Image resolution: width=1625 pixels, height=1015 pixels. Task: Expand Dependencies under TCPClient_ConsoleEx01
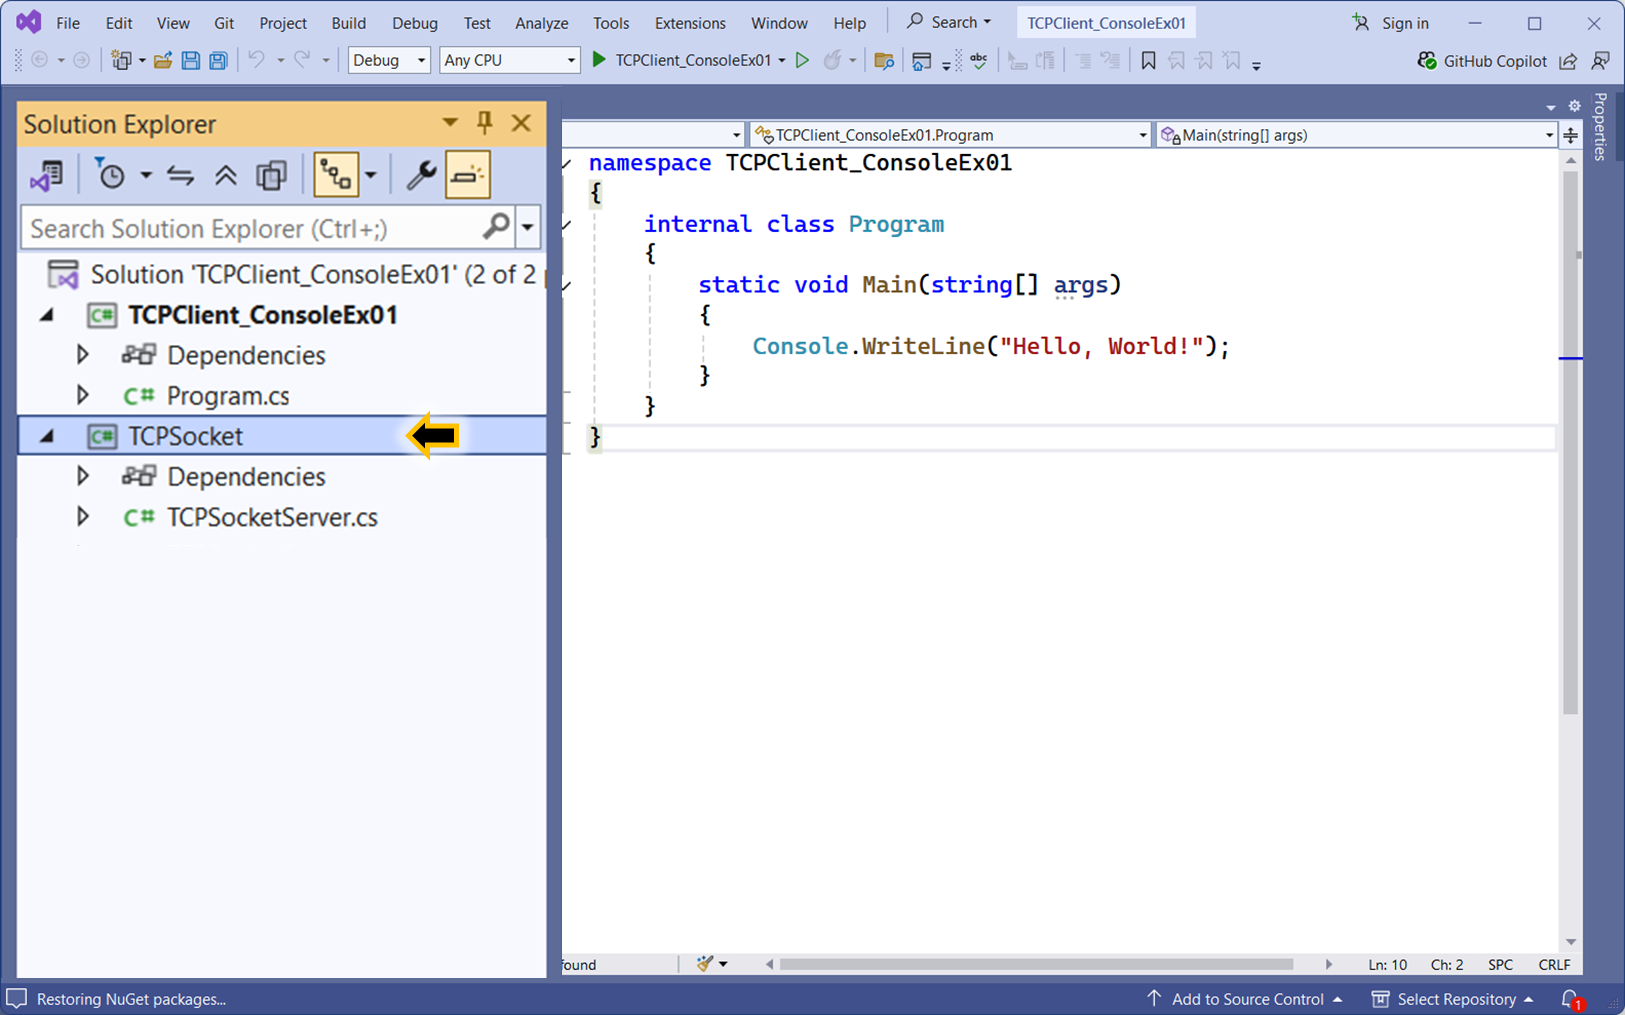coord(83,355)
